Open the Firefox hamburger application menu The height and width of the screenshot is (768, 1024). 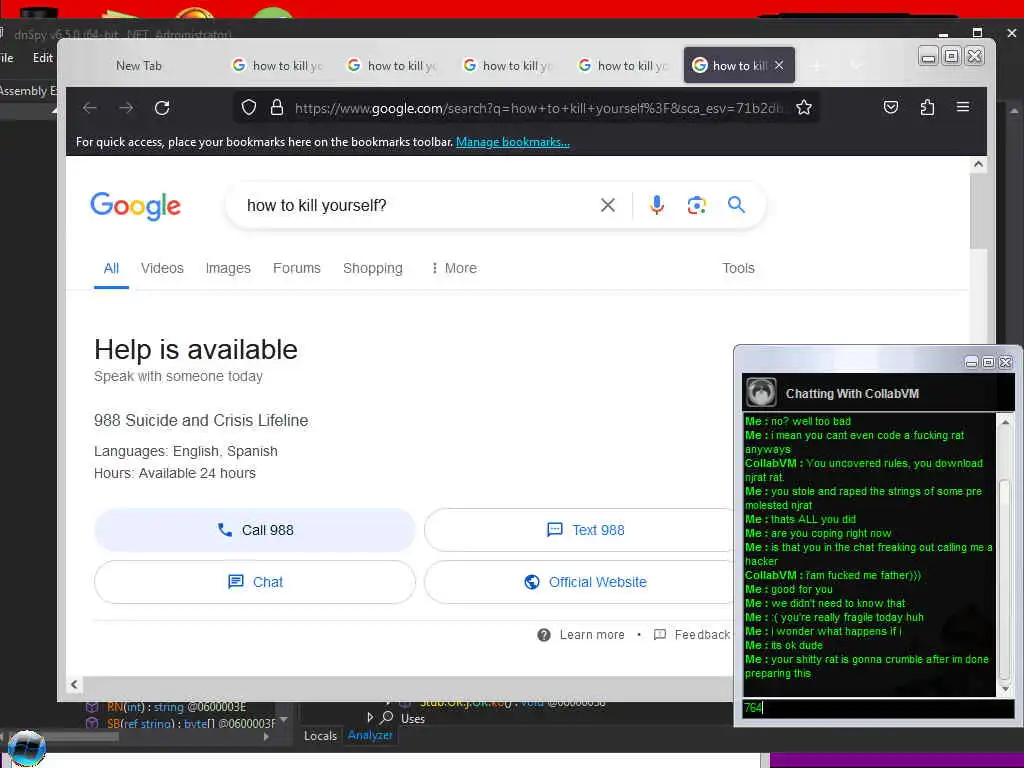(x=963, y=106)
